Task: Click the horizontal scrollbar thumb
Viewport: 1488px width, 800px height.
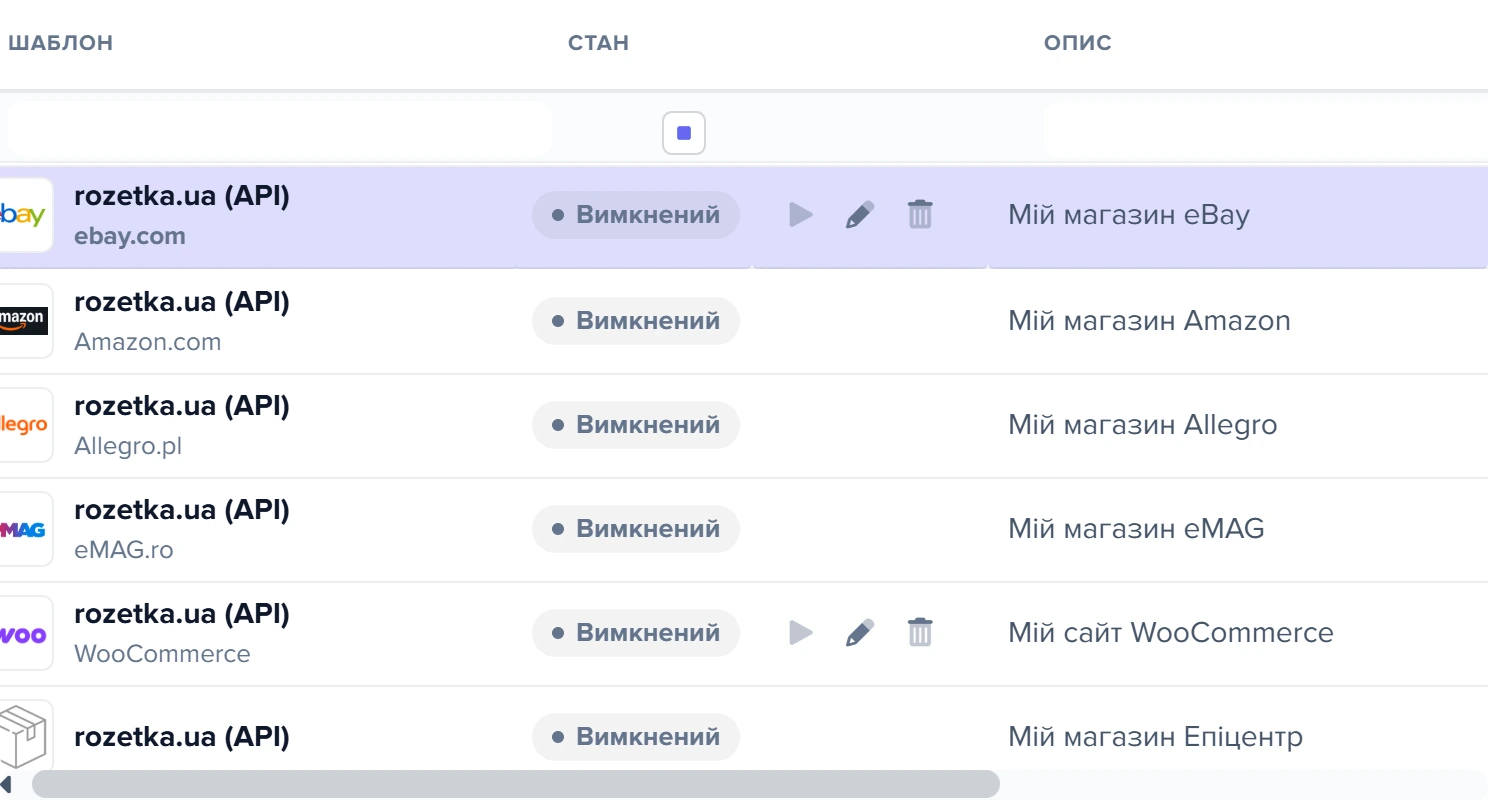Action: 516,784
